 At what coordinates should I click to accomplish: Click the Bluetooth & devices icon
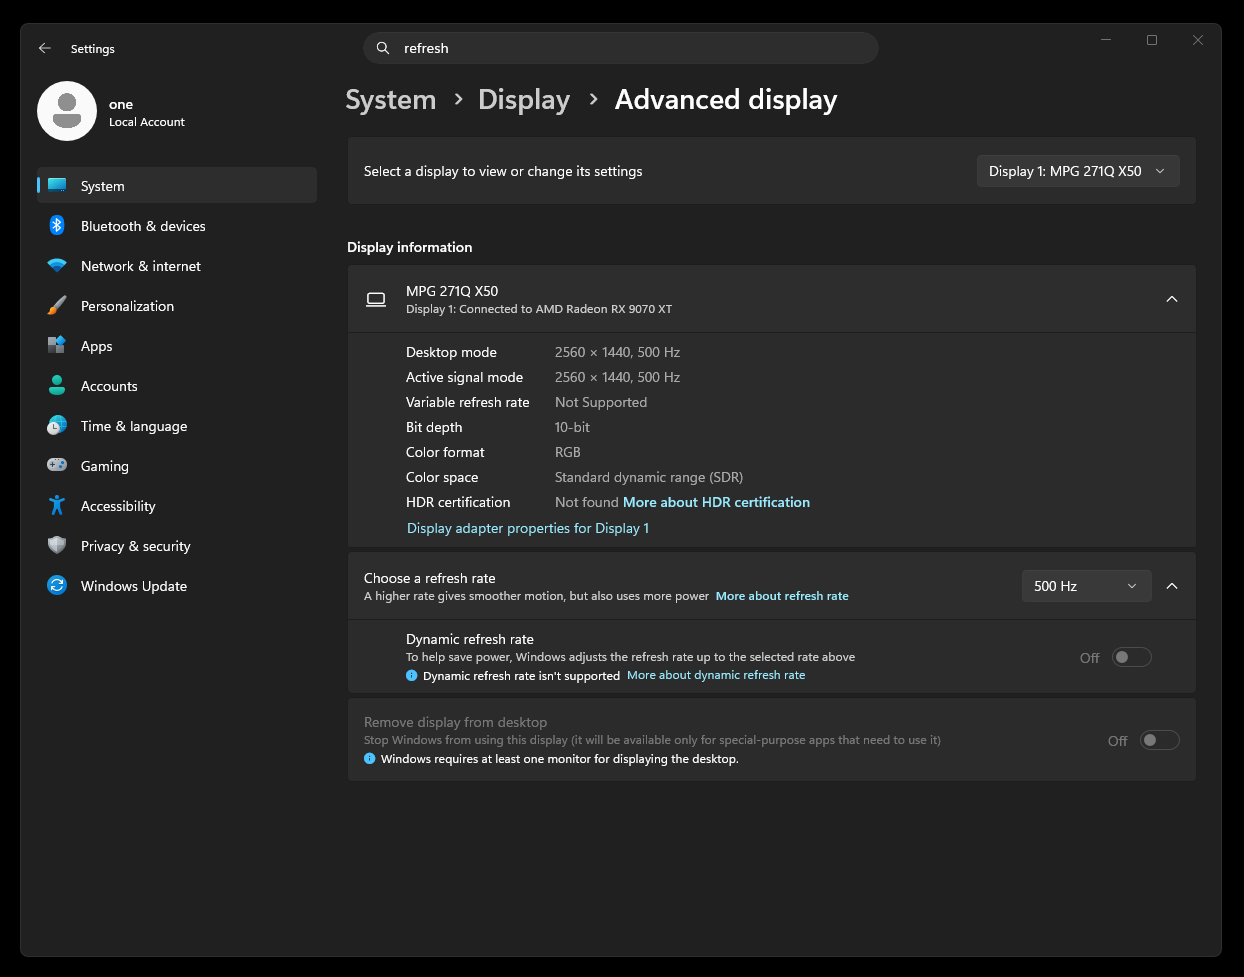coord(57,226)
